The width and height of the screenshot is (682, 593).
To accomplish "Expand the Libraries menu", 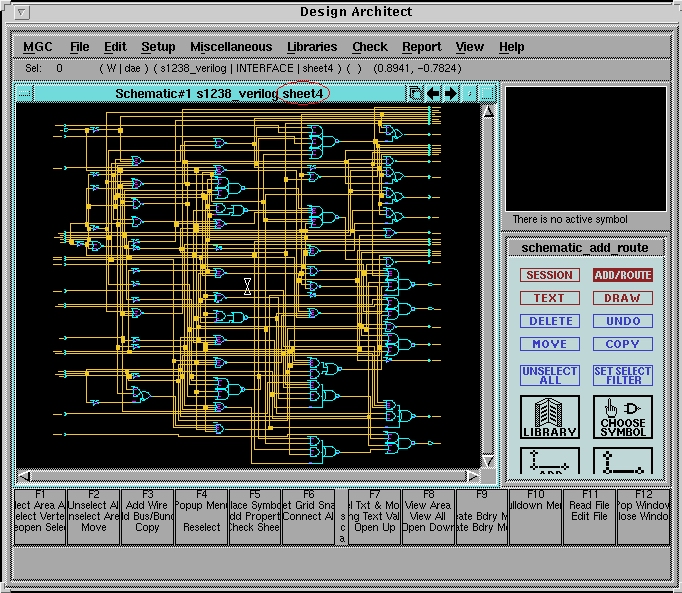I will click(x=312, y=47).
